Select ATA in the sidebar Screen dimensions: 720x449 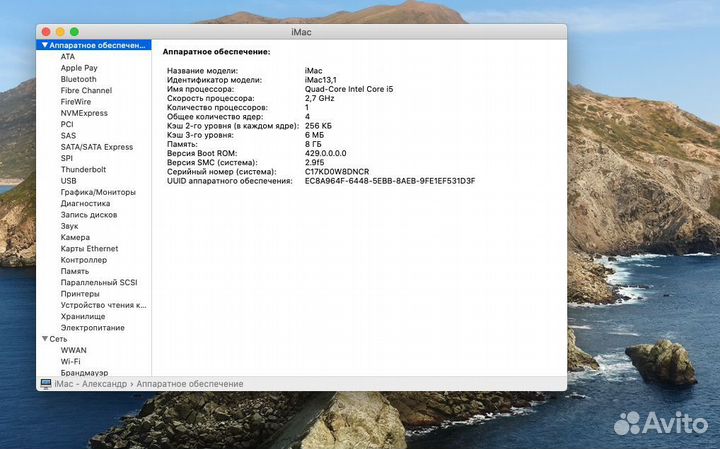pyautogui.click(x=68, y=56)
